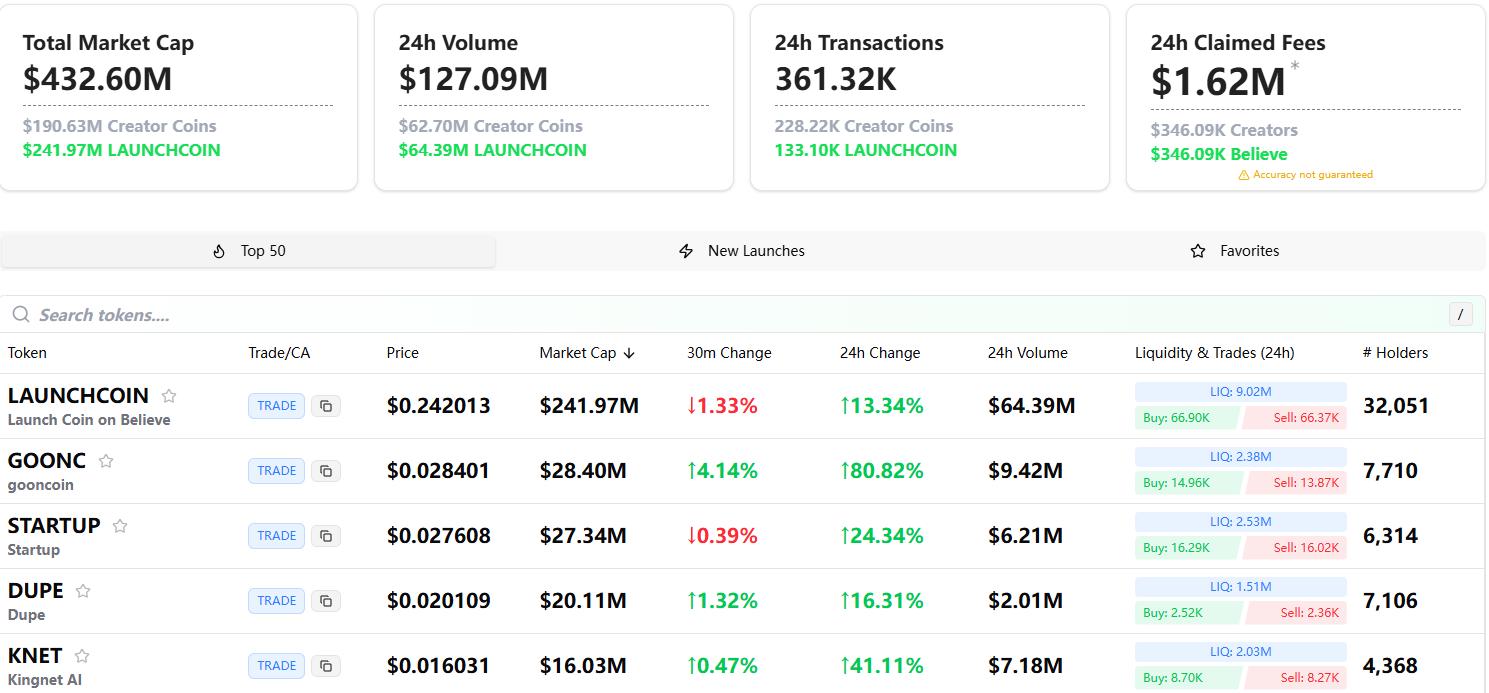Copy LAUNCHCOIN contract address icon
Viewport: 1489px width, 693px height.
[x=326, y=406]
